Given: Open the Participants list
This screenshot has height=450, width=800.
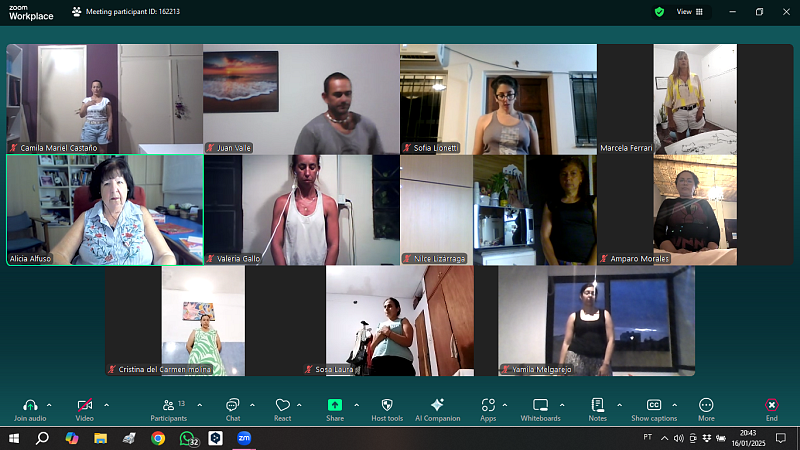Looking at the screenshot, I should click(x=167, y=405).
